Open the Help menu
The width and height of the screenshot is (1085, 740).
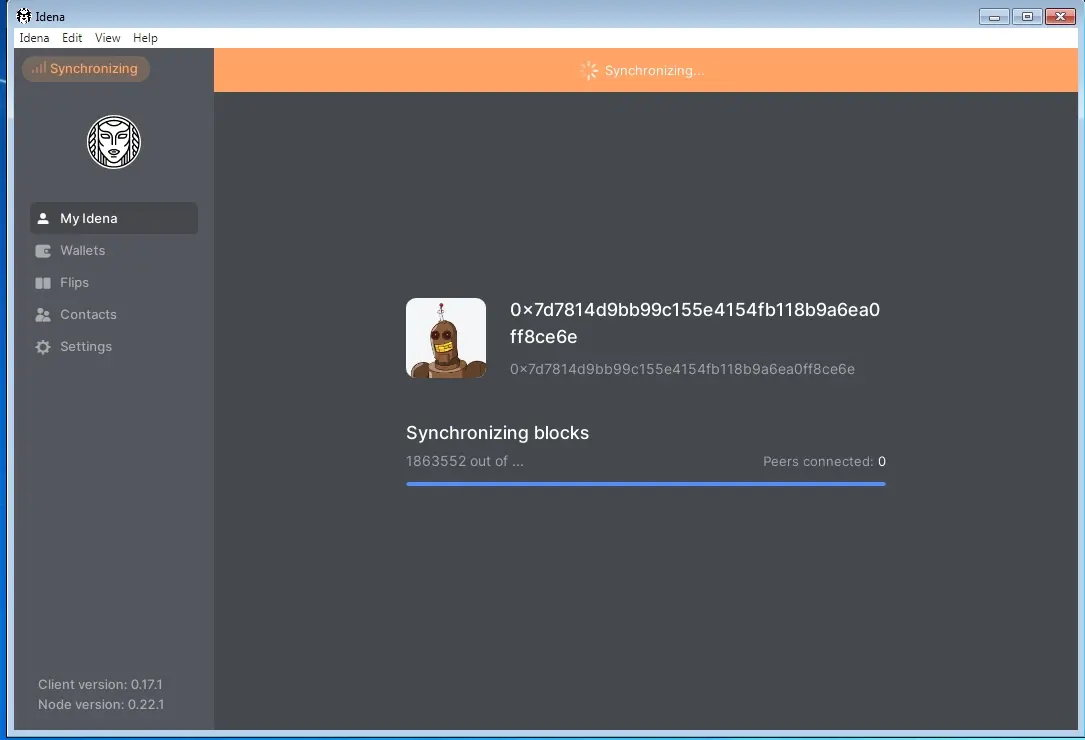pos(145,38)
